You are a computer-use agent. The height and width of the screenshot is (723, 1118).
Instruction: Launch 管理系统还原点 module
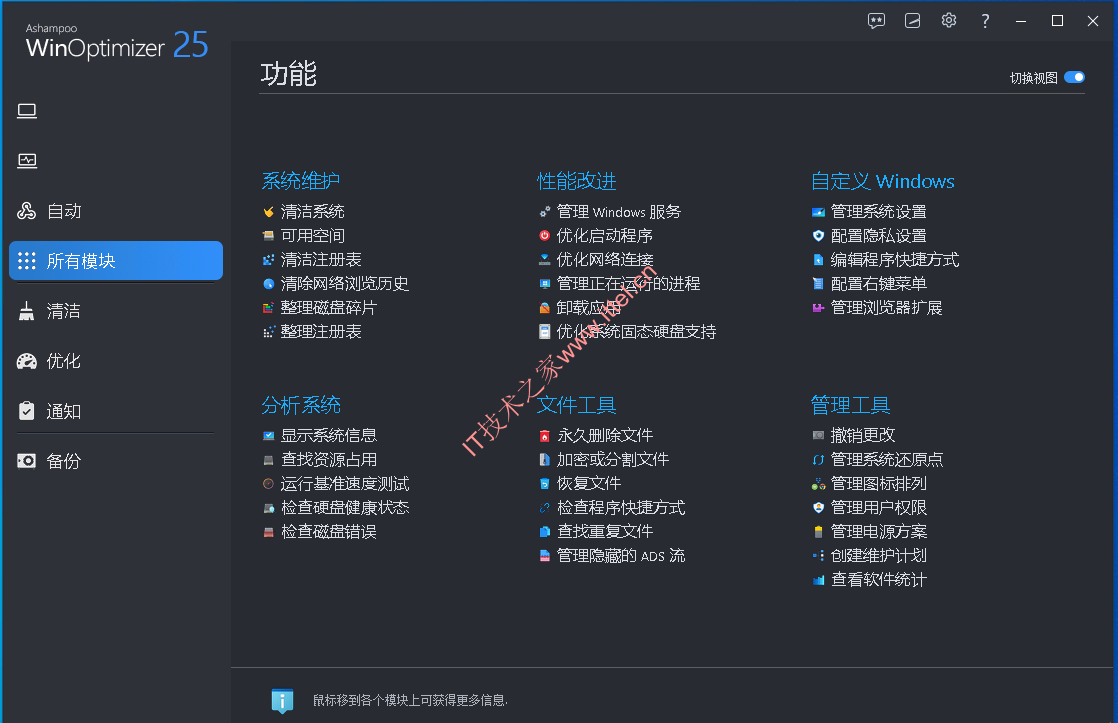(887, 460)
